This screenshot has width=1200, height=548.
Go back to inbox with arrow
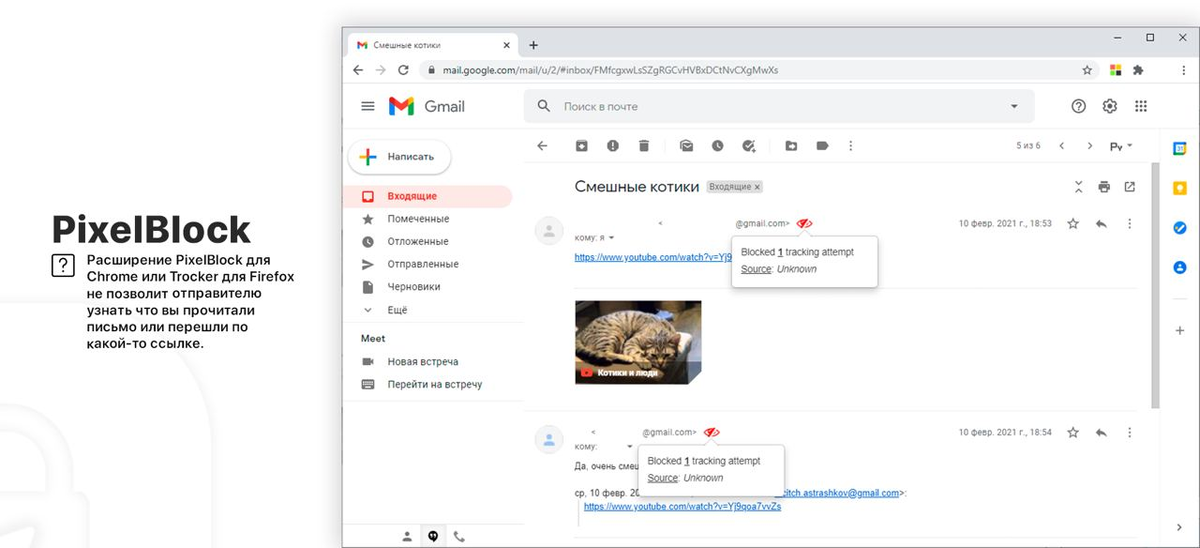tap(543, 145)
